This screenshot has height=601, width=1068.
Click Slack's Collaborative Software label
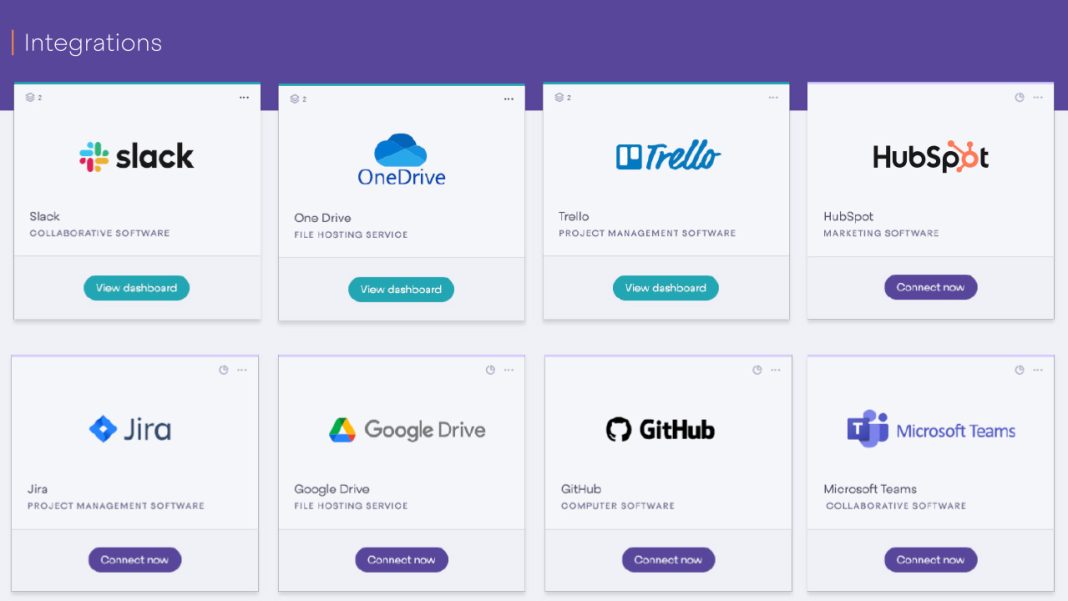(x=99, y=233)
